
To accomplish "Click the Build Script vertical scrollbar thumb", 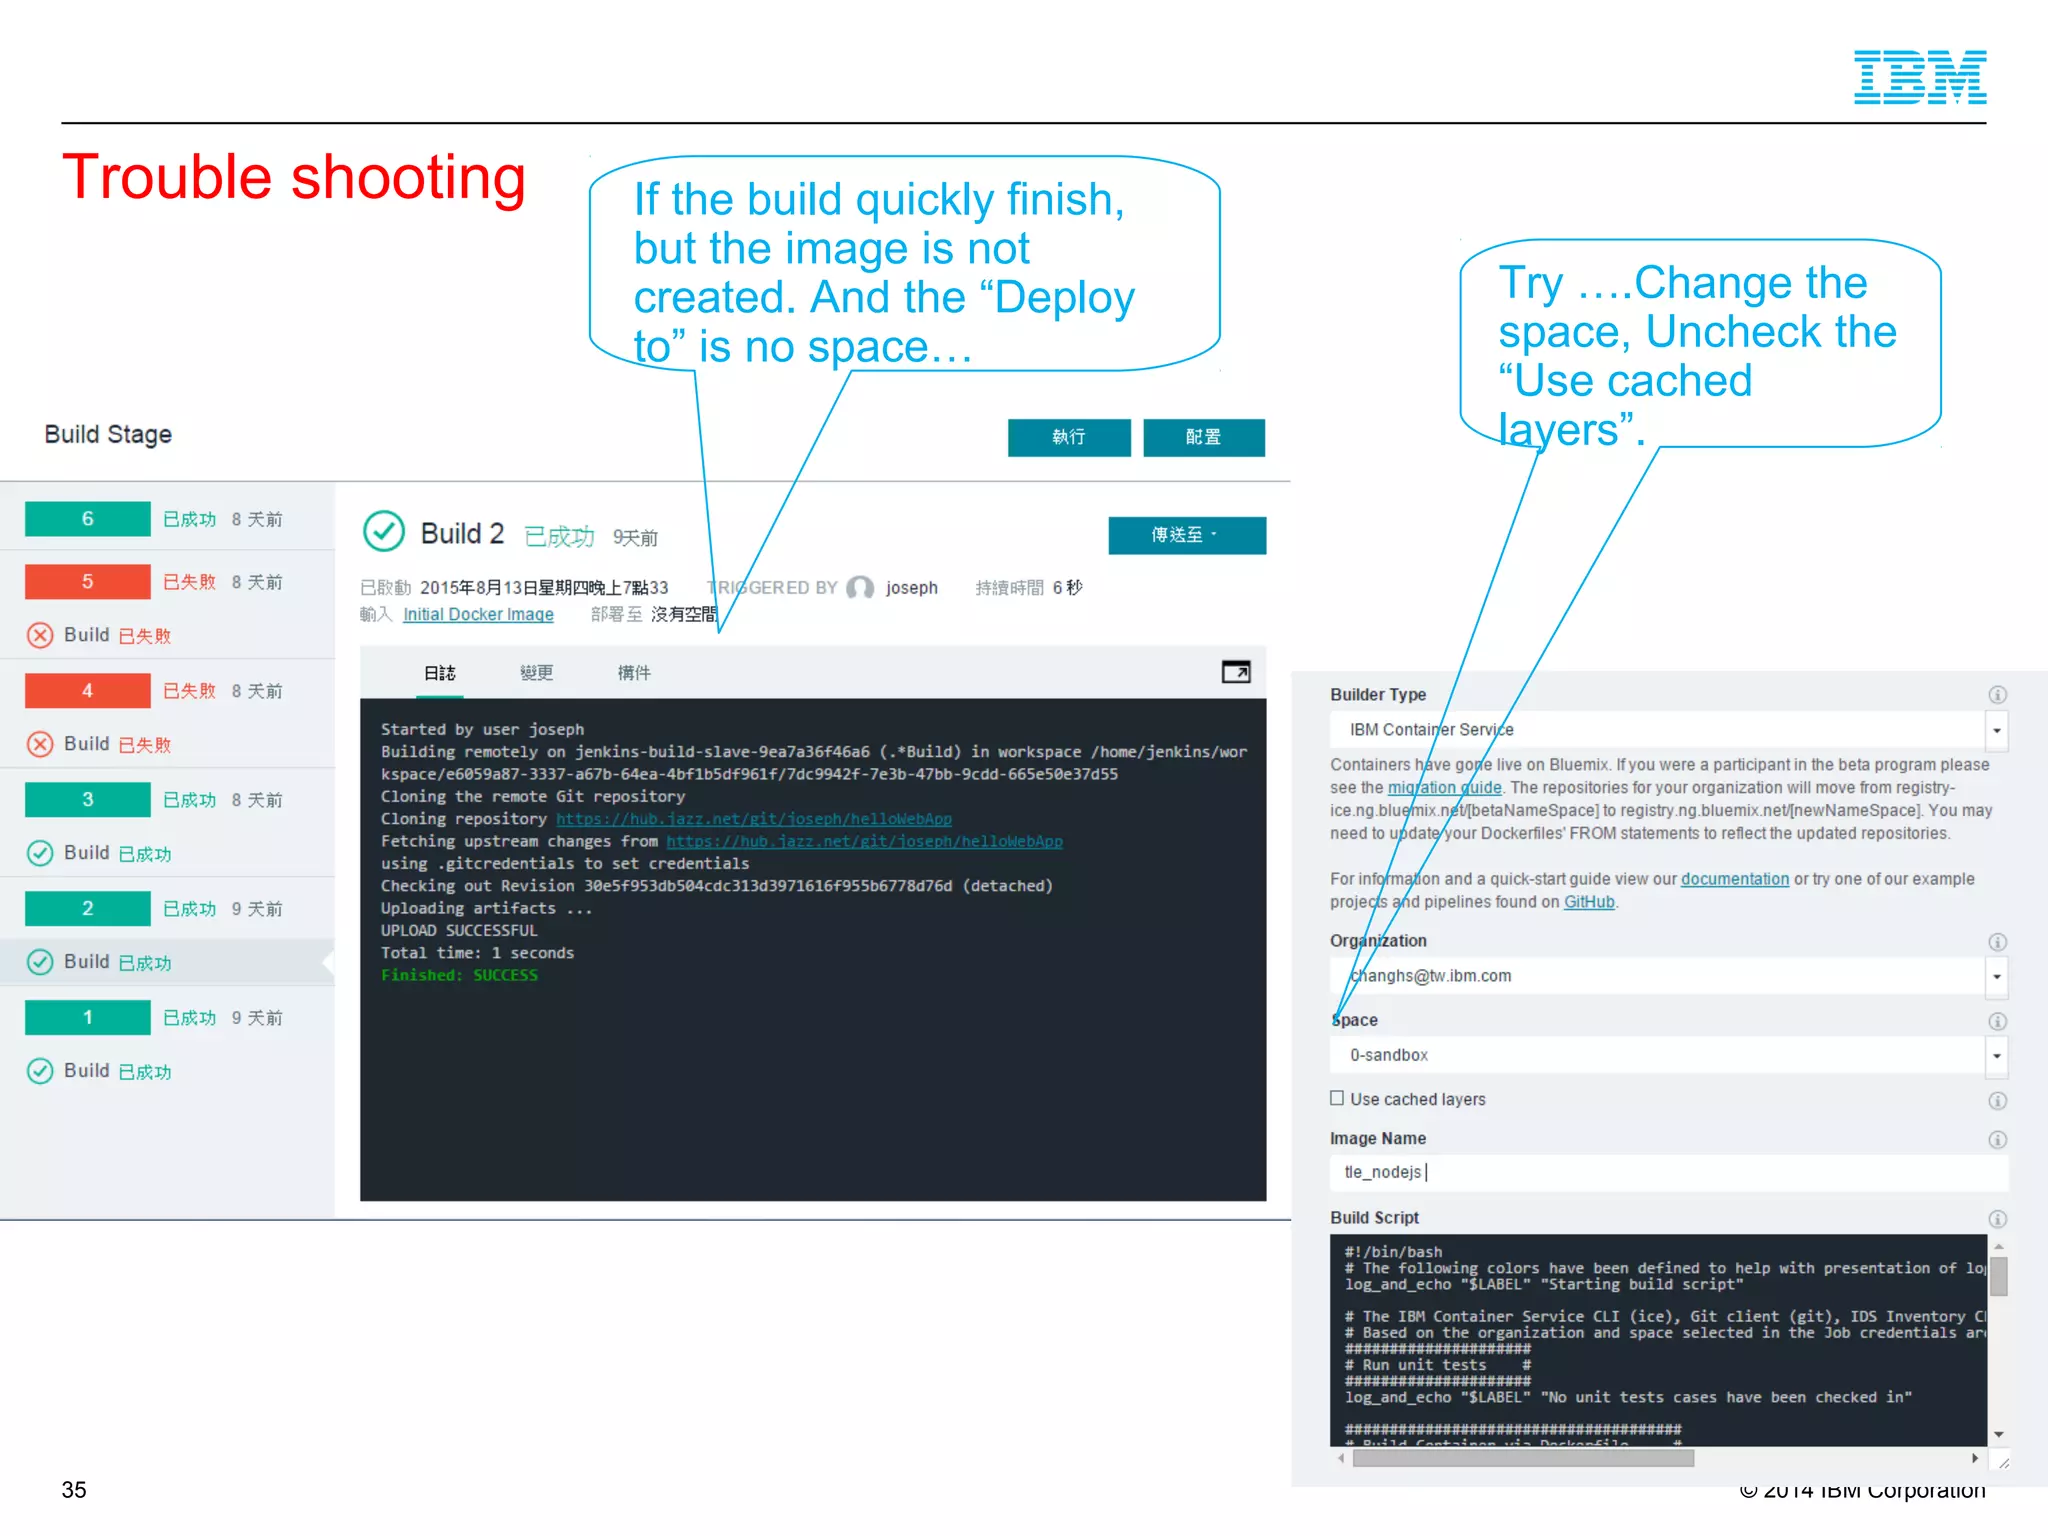I will click(x=1998, y=1276).
